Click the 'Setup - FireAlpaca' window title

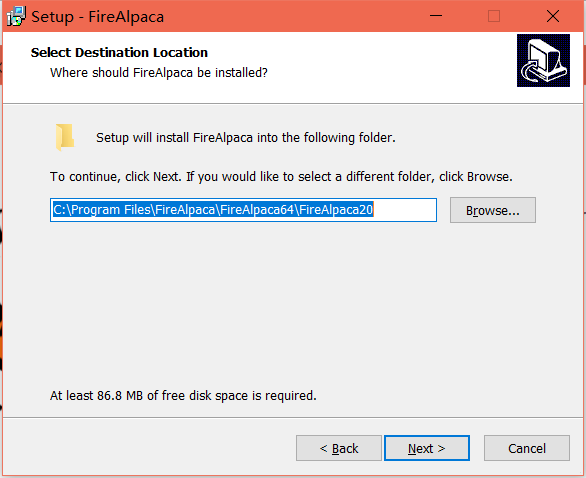[98, 17]
